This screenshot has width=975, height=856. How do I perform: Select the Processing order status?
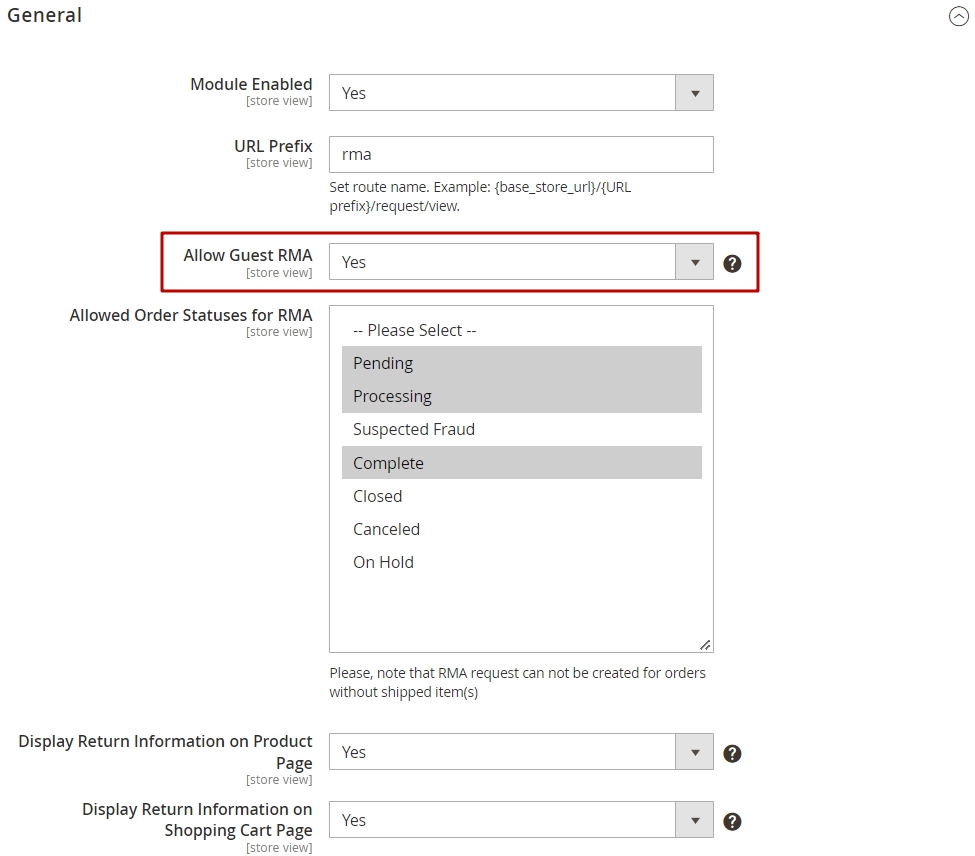coord(522,396)
